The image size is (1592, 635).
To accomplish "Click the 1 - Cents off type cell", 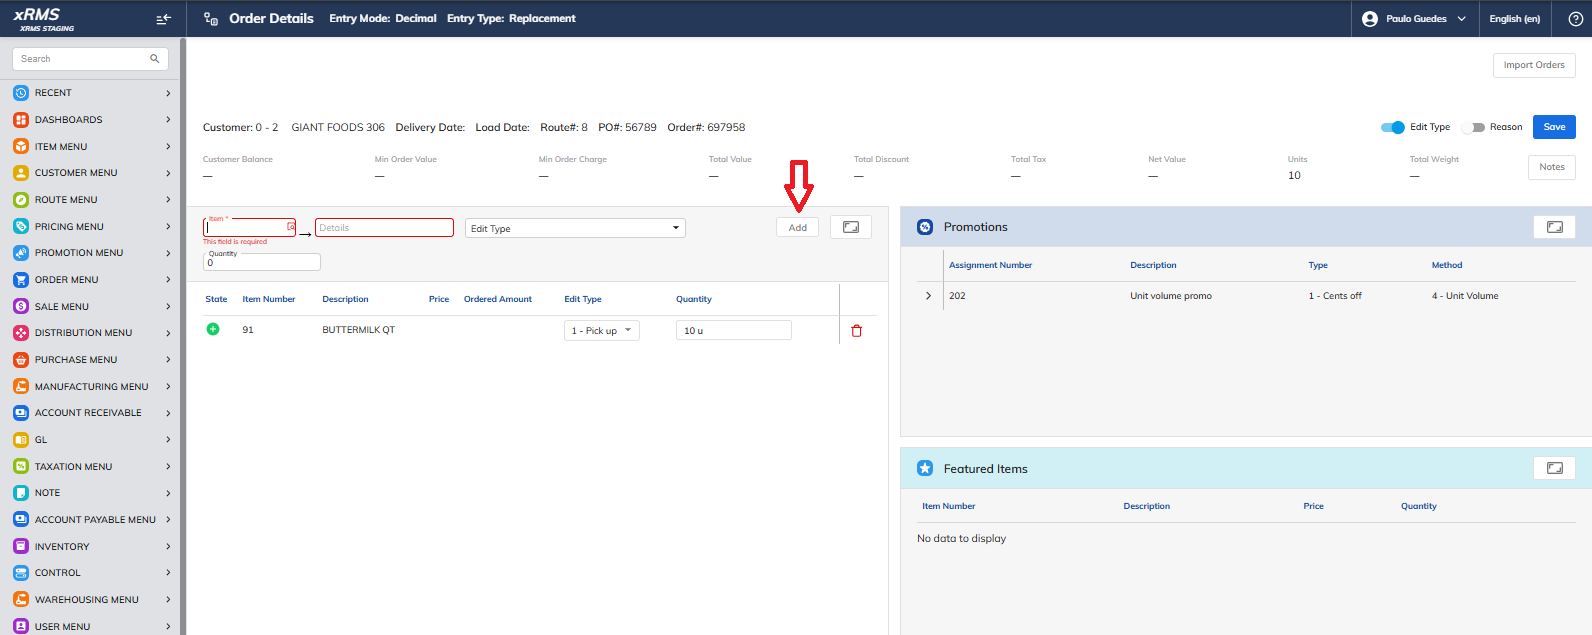I will [1335, 296].
